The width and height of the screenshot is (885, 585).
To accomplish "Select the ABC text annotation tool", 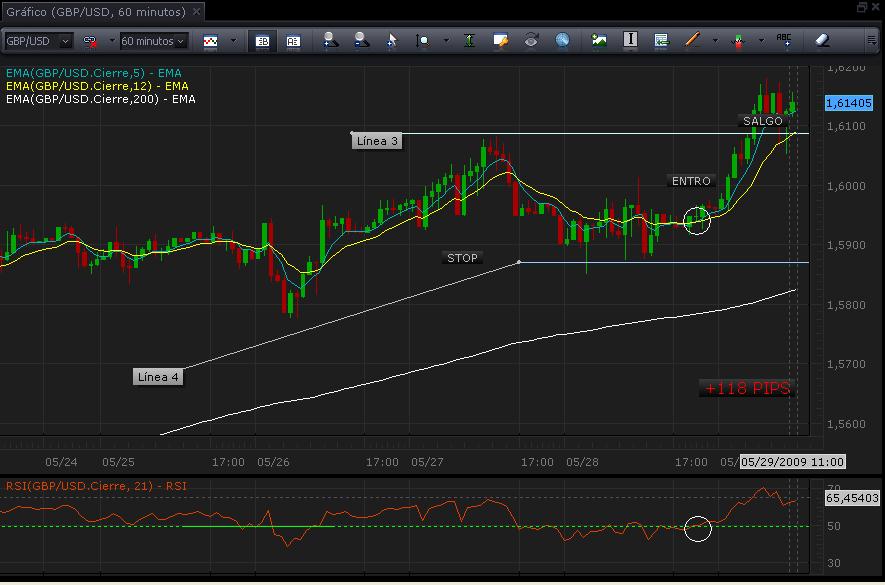I will (785, 41).
